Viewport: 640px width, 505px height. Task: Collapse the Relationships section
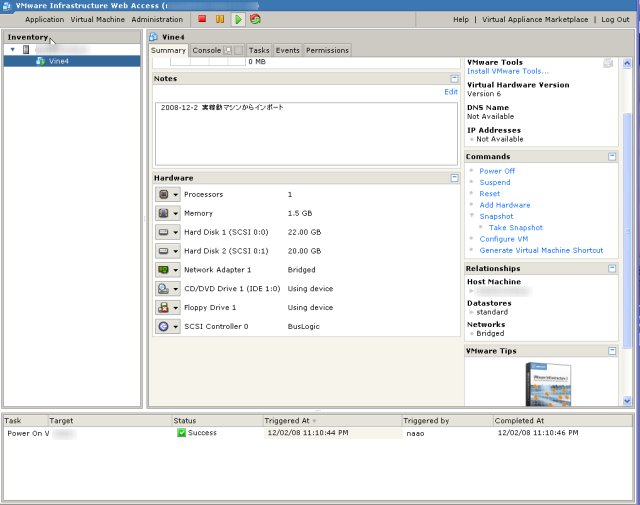tap(612, 268)
